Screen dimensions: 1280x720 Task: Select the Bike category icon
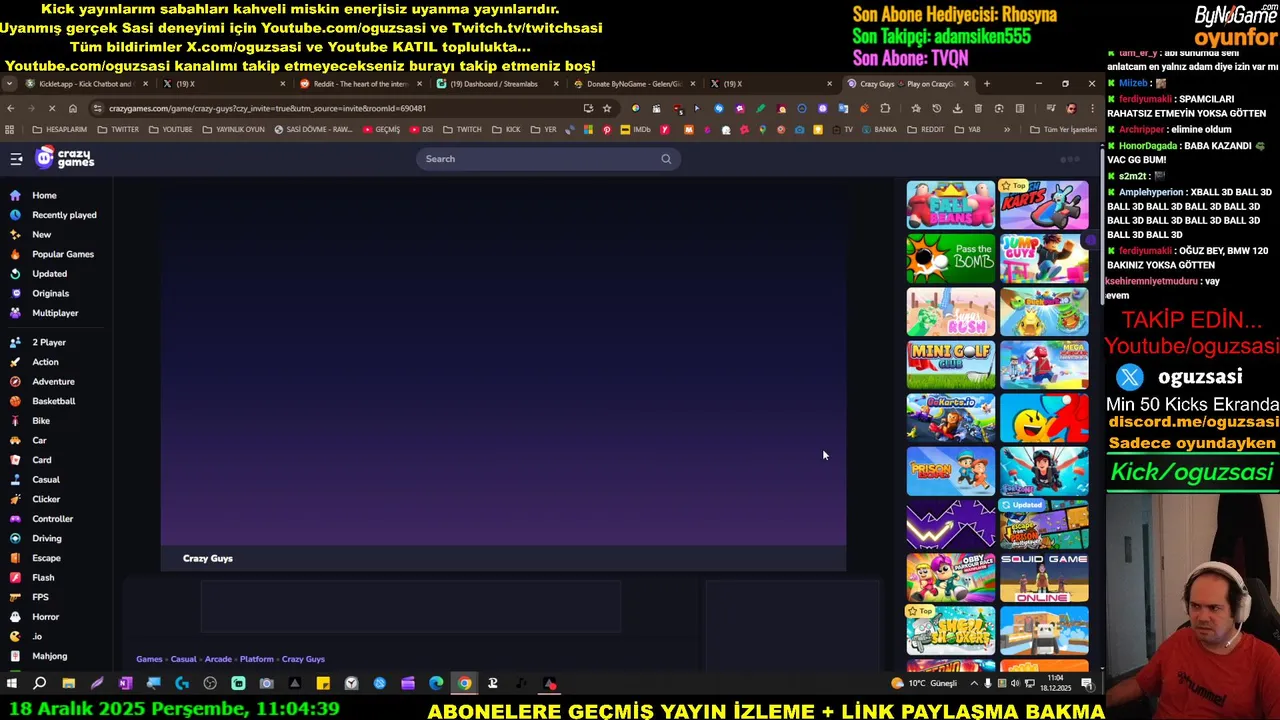tap(15, 421)
